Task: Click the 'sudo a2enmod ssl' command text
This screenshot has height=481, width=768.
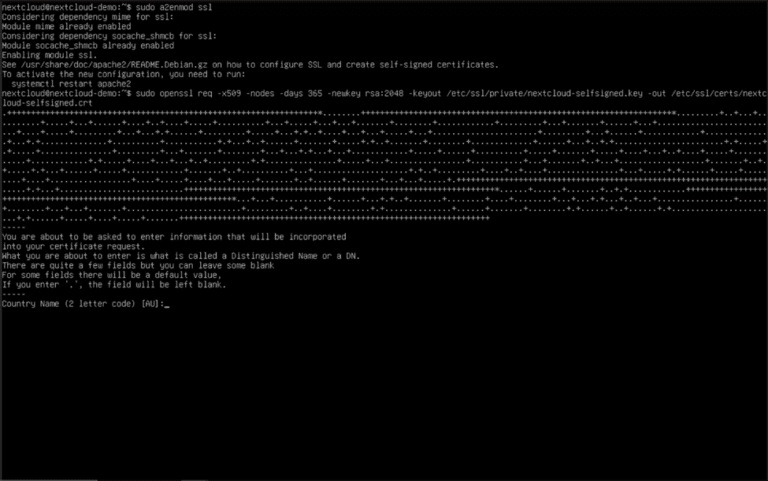Action: pyautogui.click(x=174, y=7)
